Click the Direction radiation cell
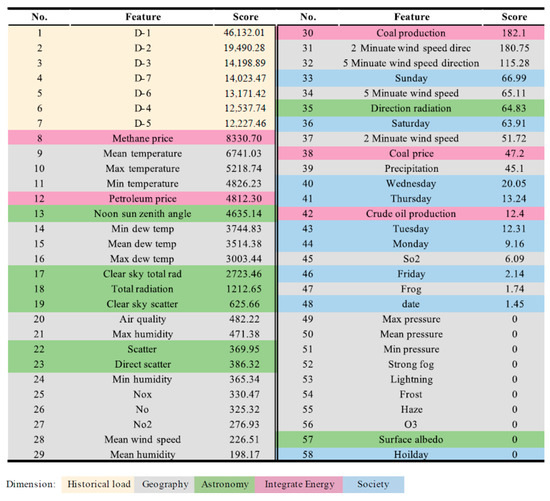Viewport: 550px width, 501px height. click(411, 108)
